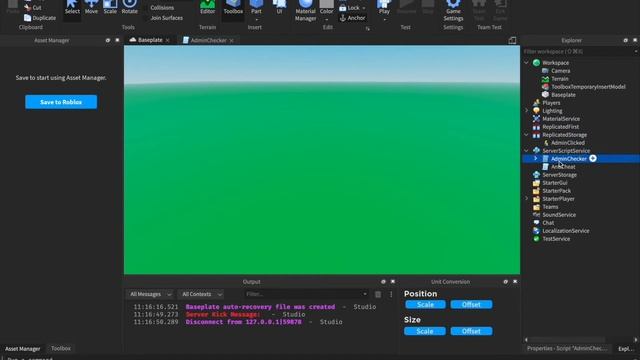
Task: Click the Cut command
Action: pyautogui.click(x=33, y=7)
